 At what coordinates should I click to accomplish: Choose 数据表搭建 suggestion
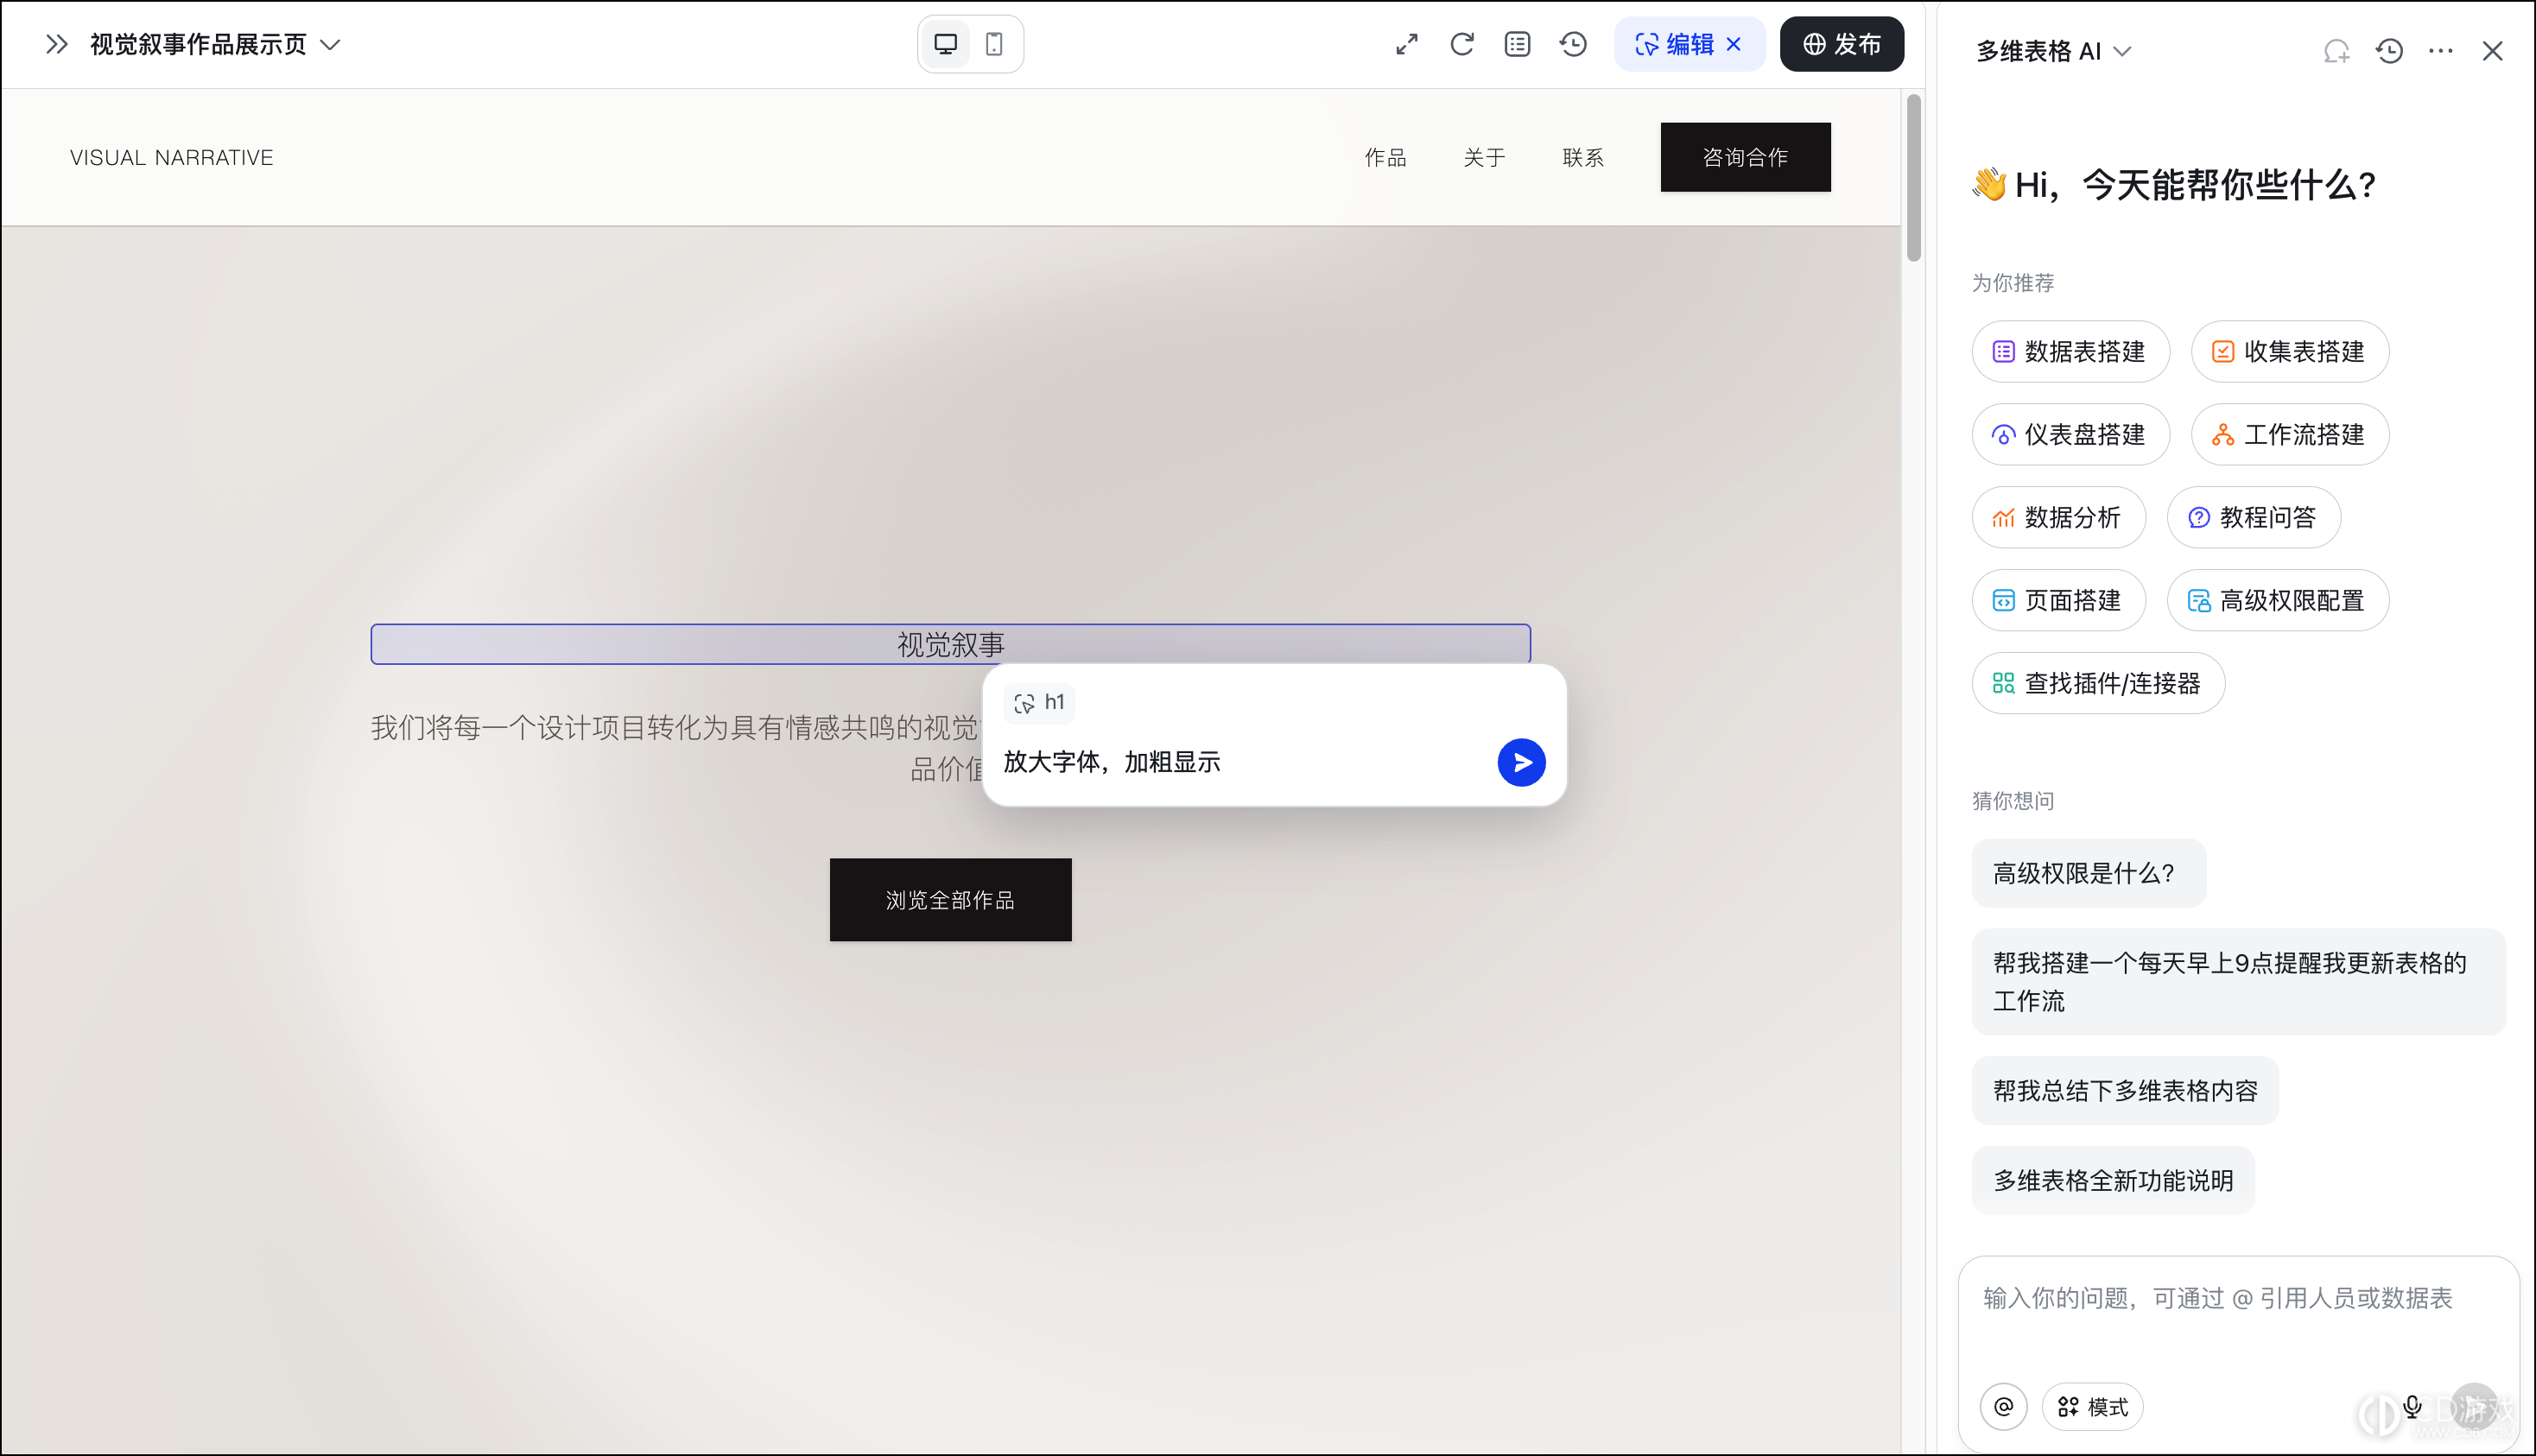coord(2070,351)
